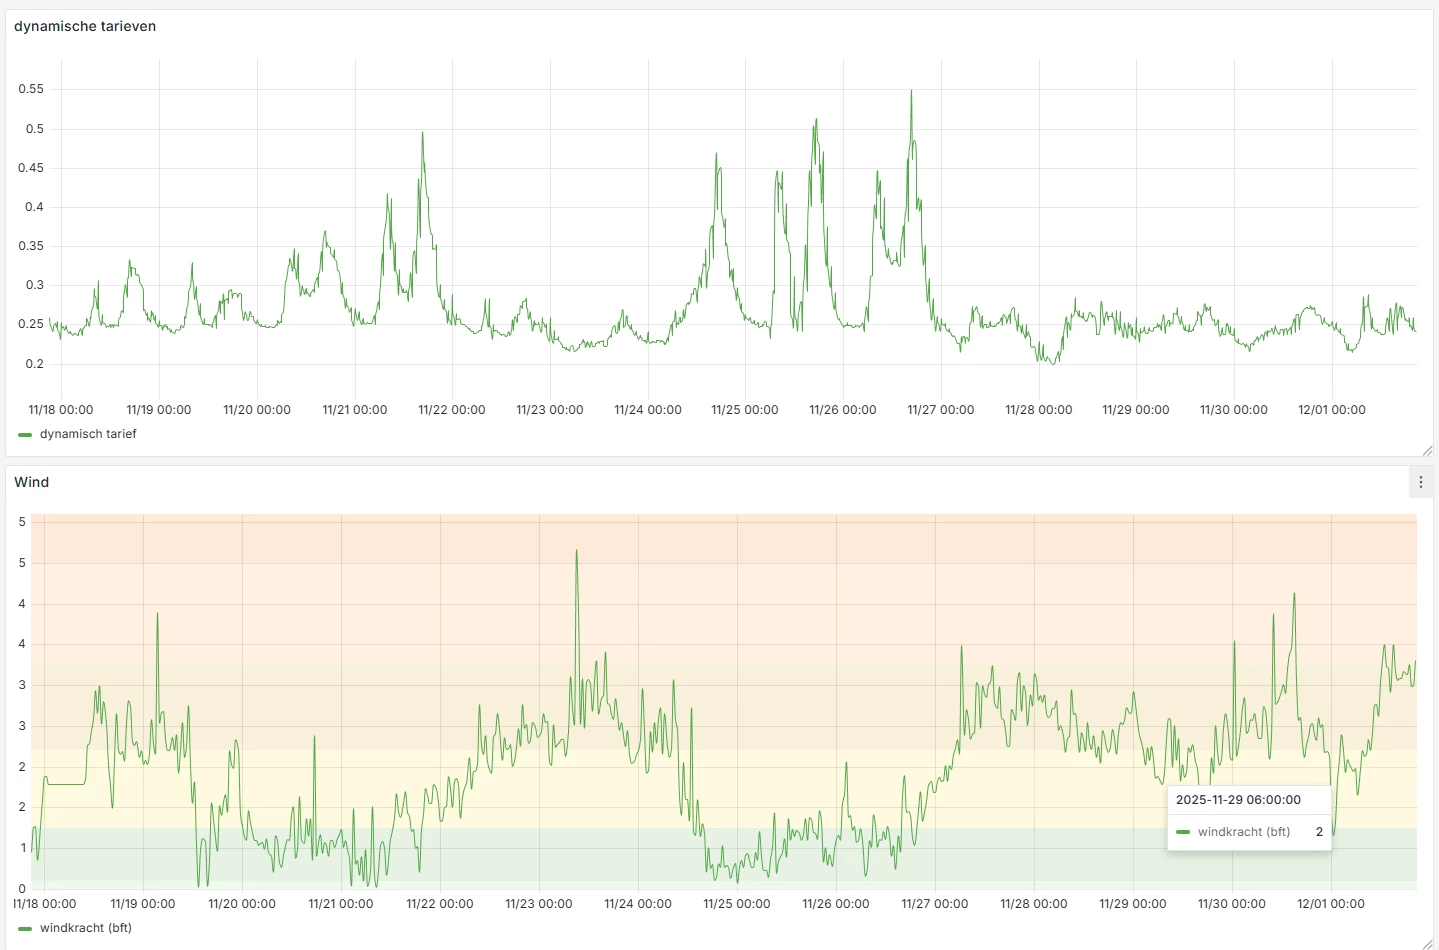This screenshot has height=950, width=1439.
Task: Click 11/22 00:00 label on tariff chart axis
Action: tap(452, 410)
